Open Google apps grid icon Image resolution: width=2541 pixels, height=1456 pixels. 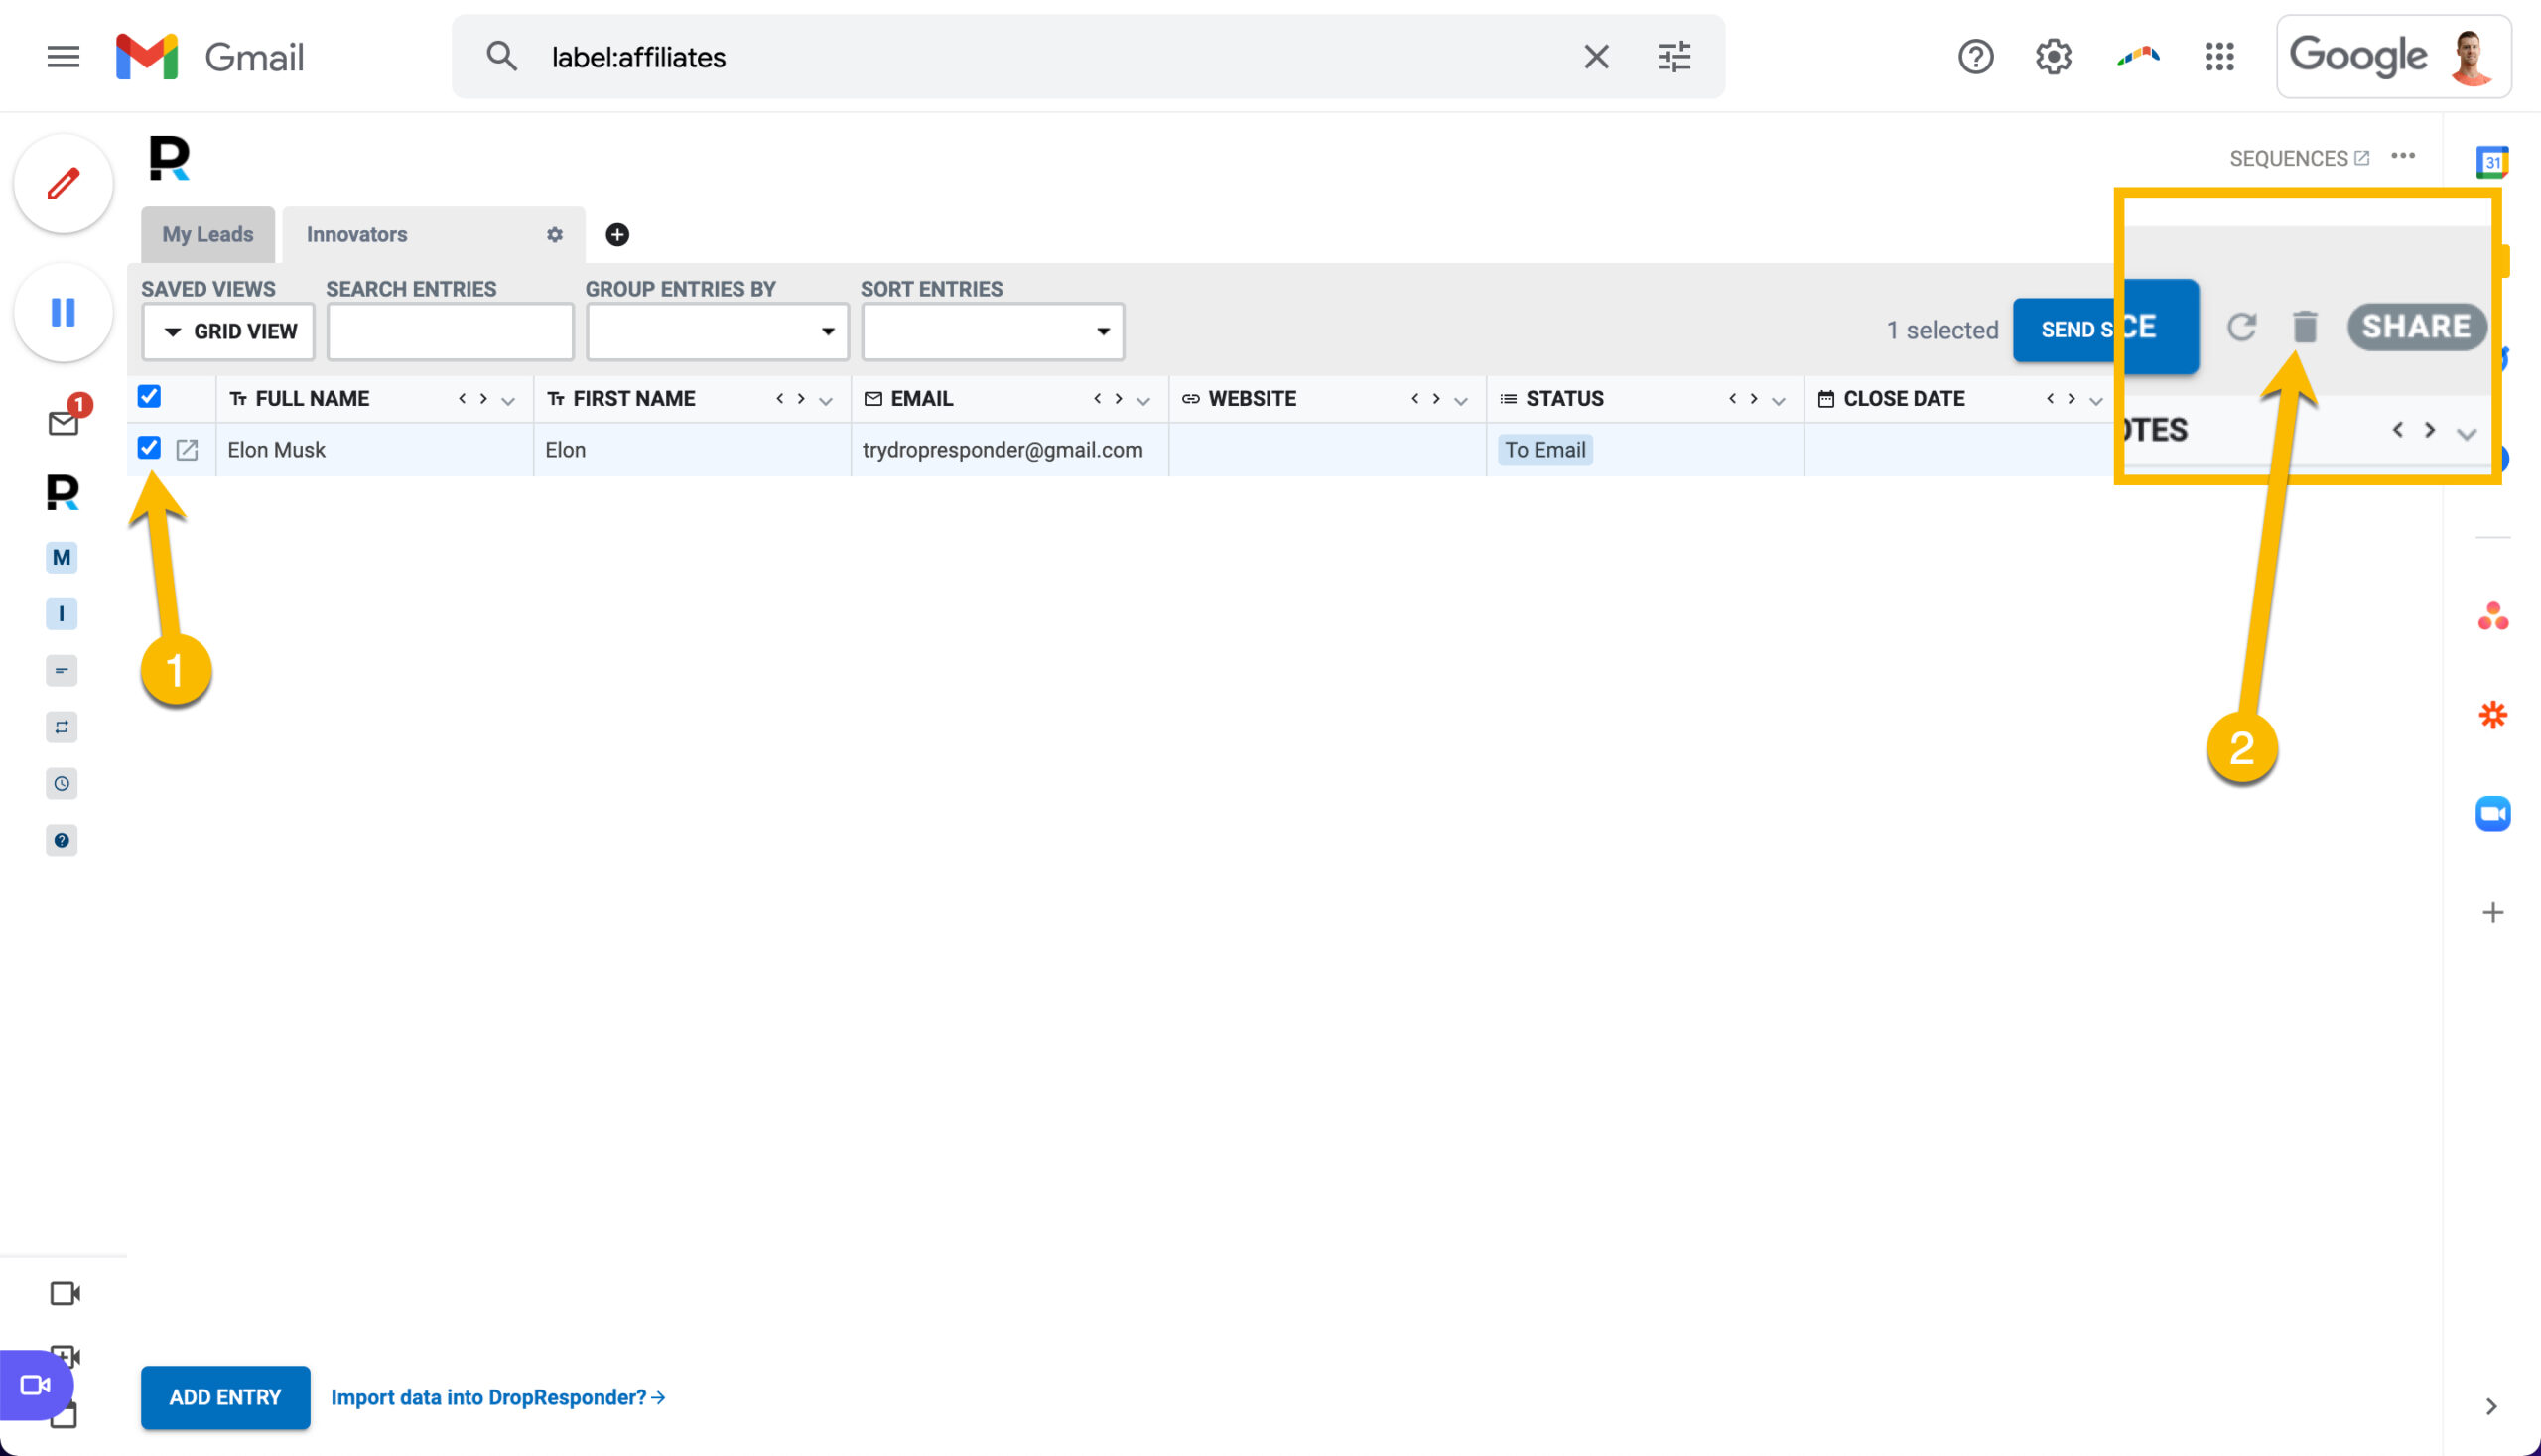coord(2218,57)
